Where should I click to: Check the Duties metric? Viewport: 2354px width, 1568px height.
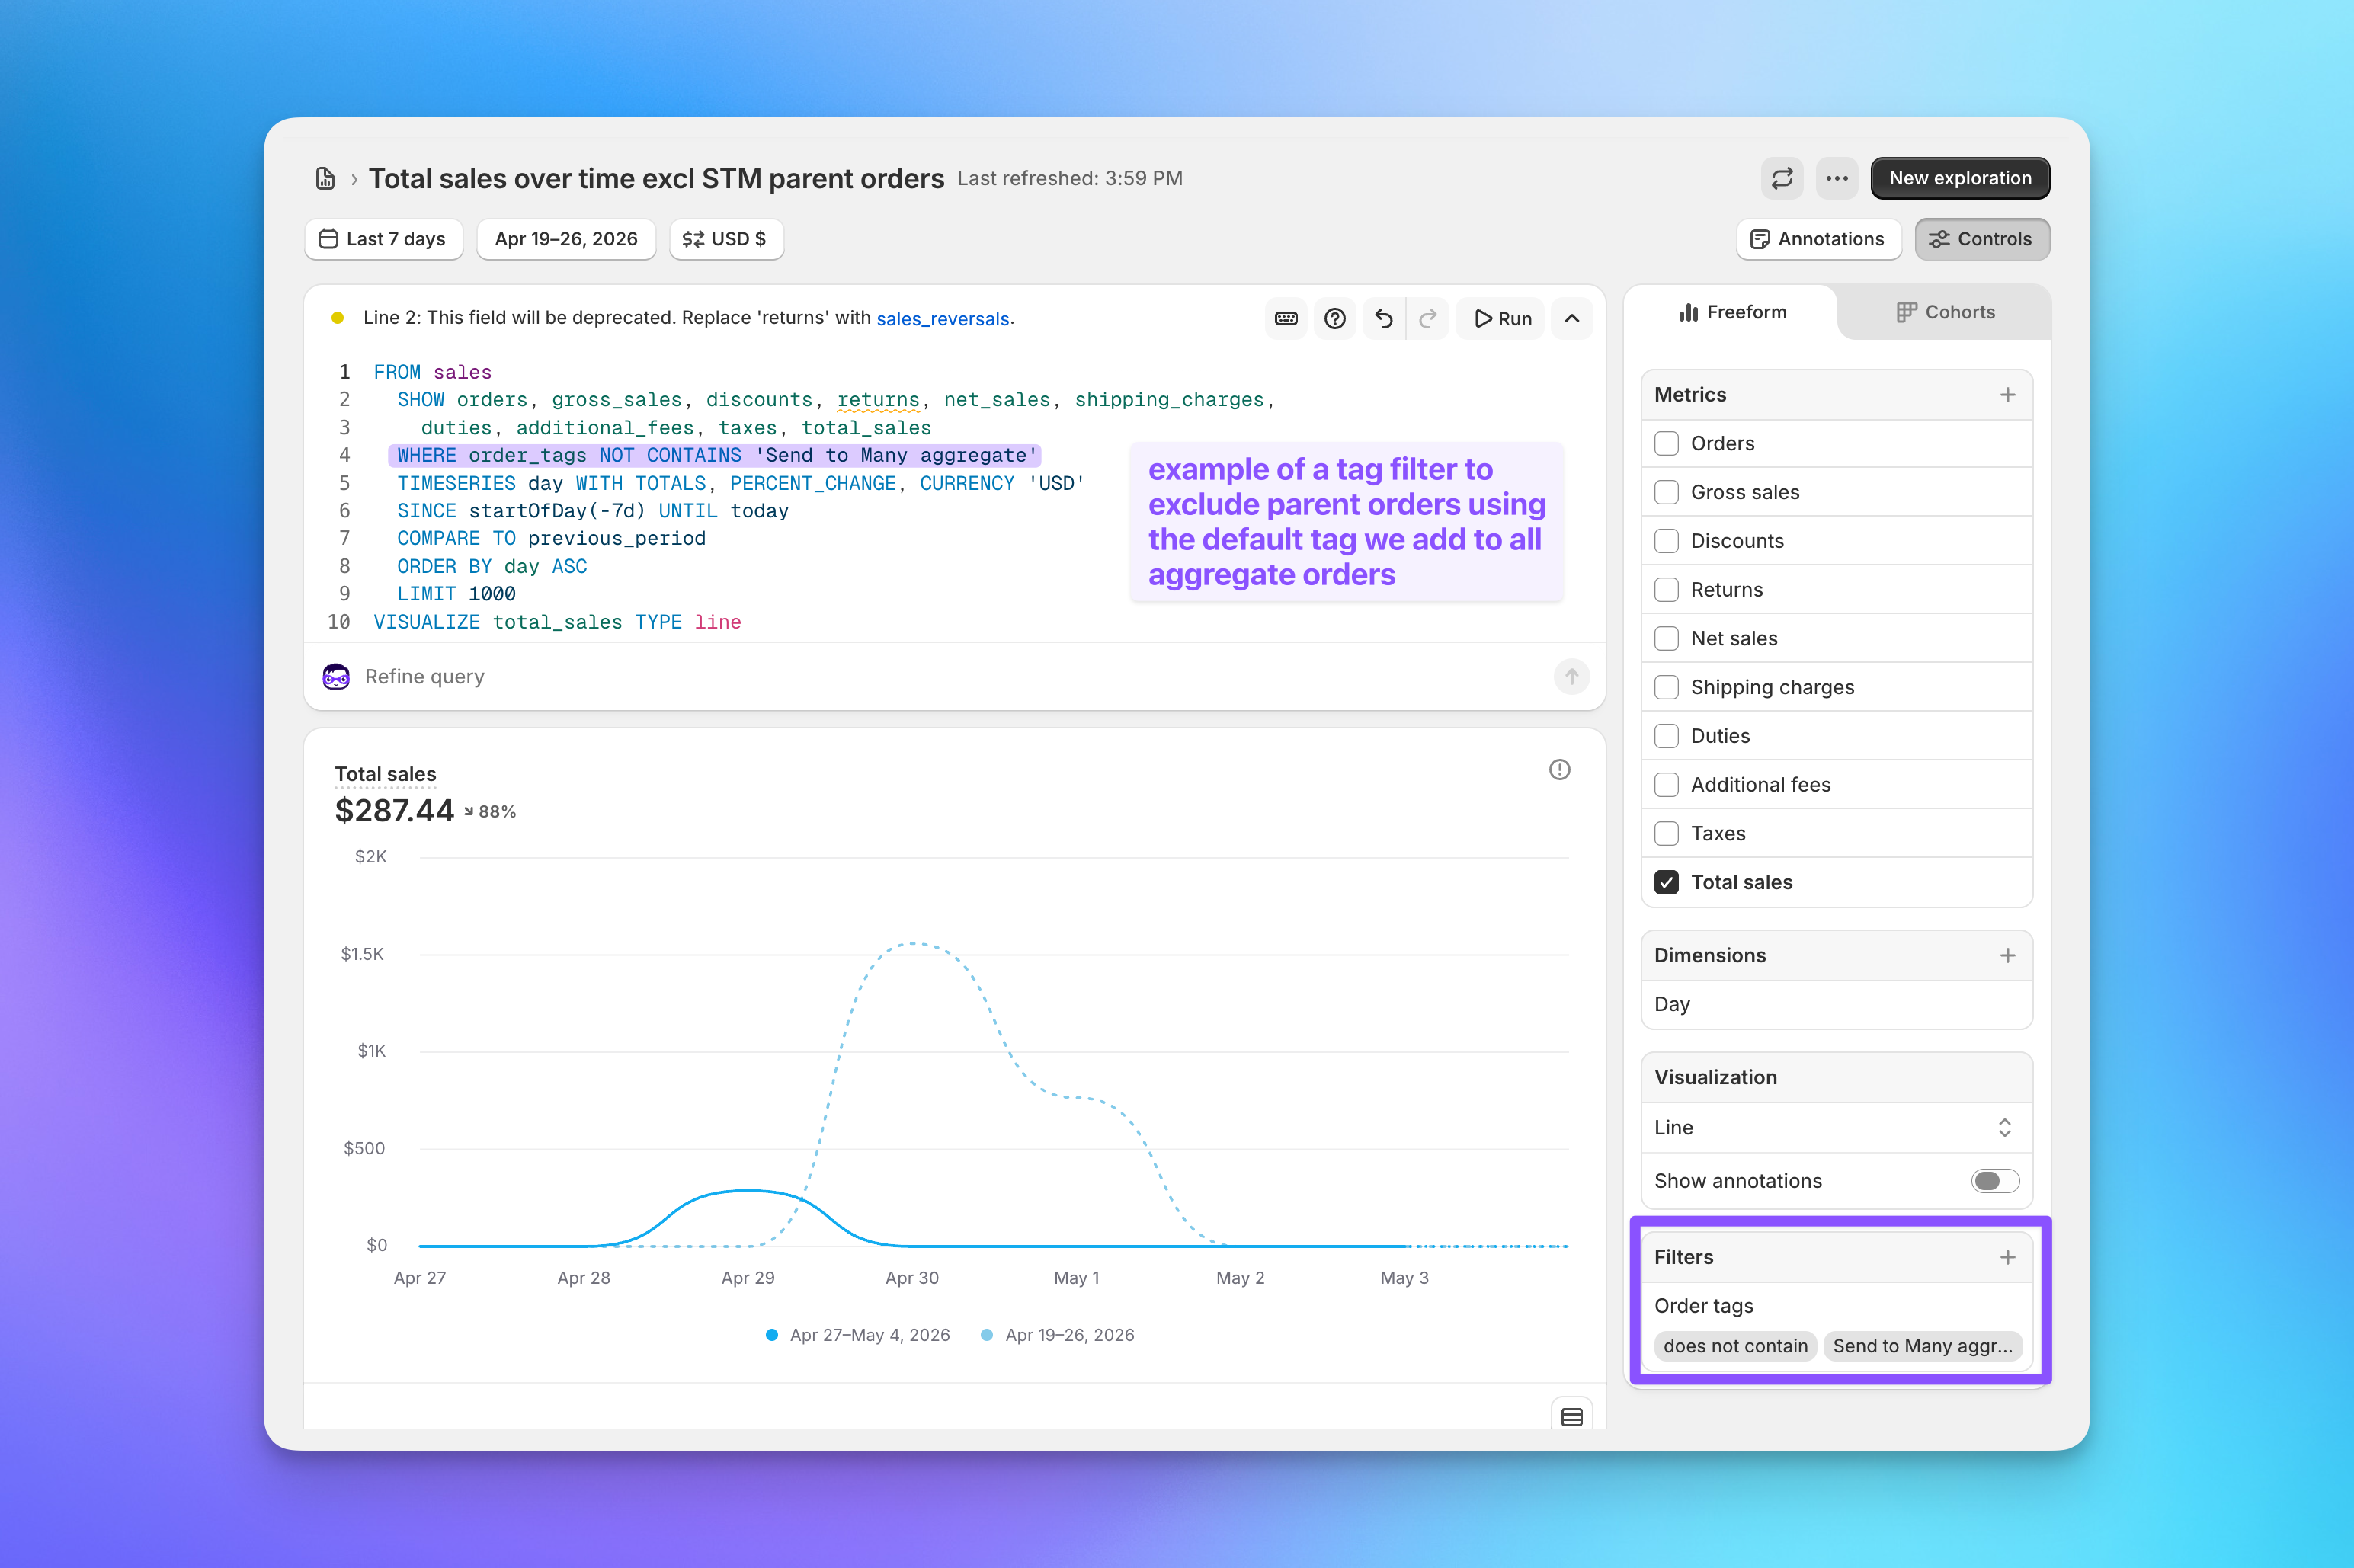[x=1667, y=737]
